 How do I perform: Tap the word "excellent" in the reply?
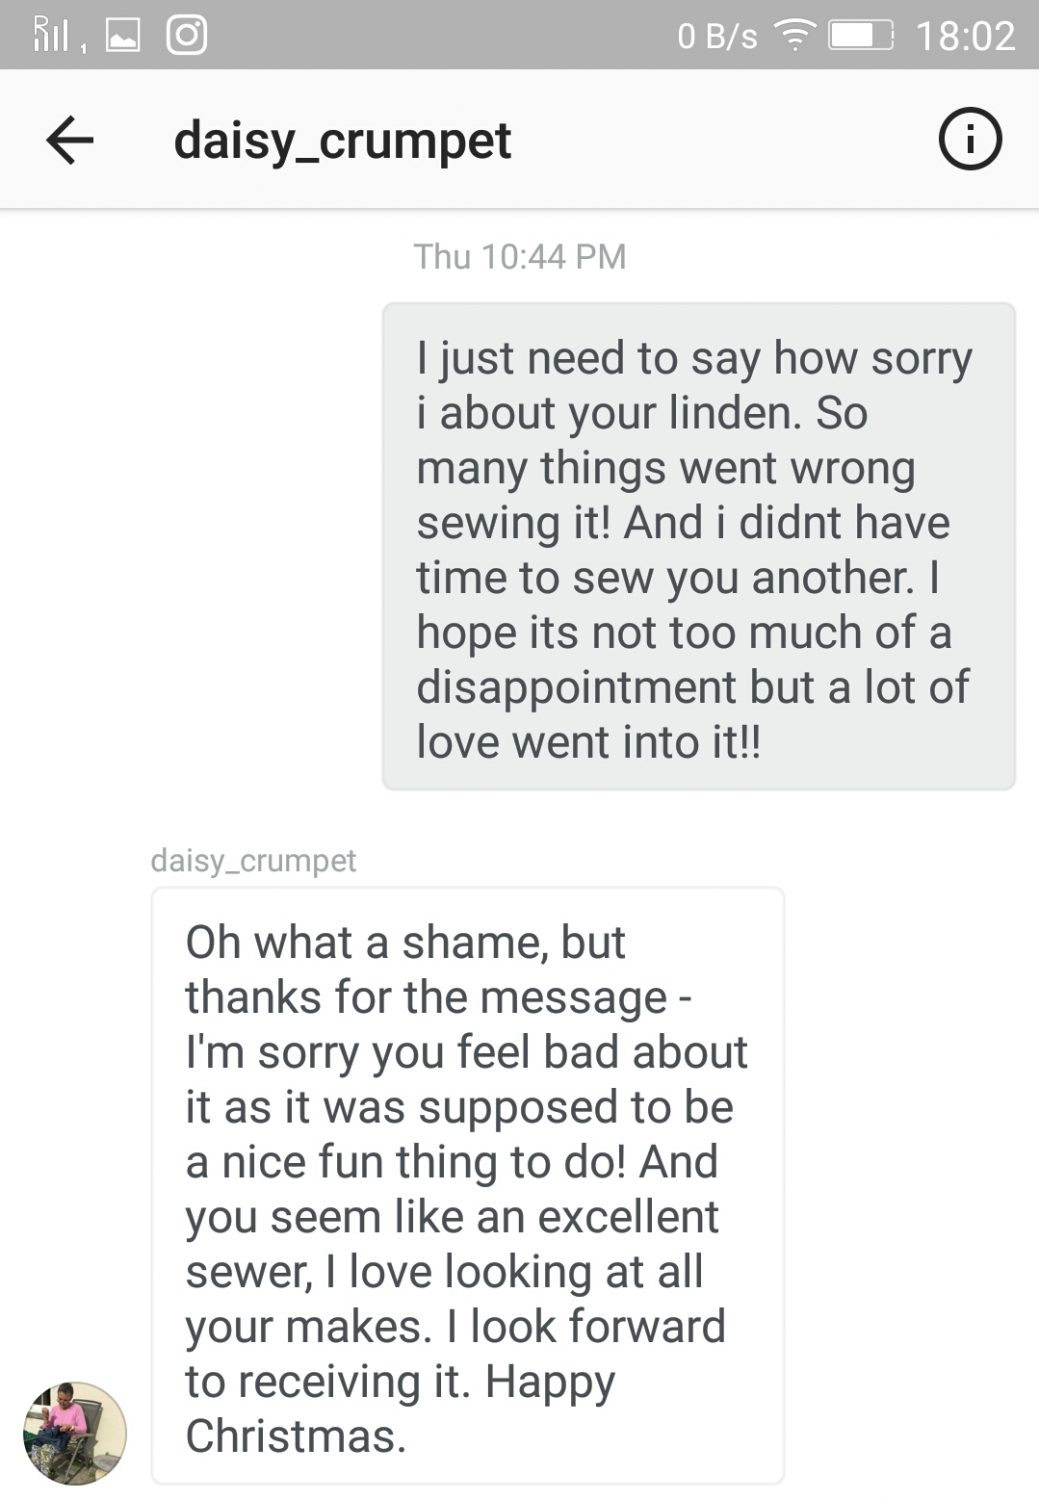(x=628, y=1217)
